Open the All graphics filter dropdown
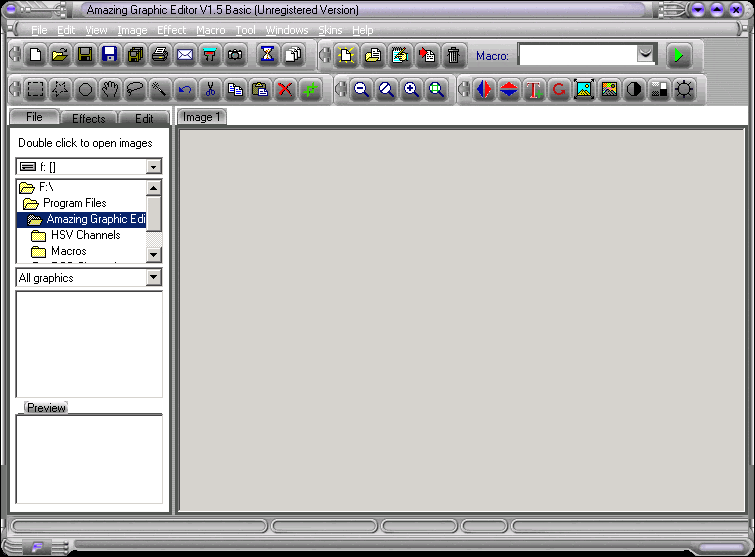 (x=154, y=277)
